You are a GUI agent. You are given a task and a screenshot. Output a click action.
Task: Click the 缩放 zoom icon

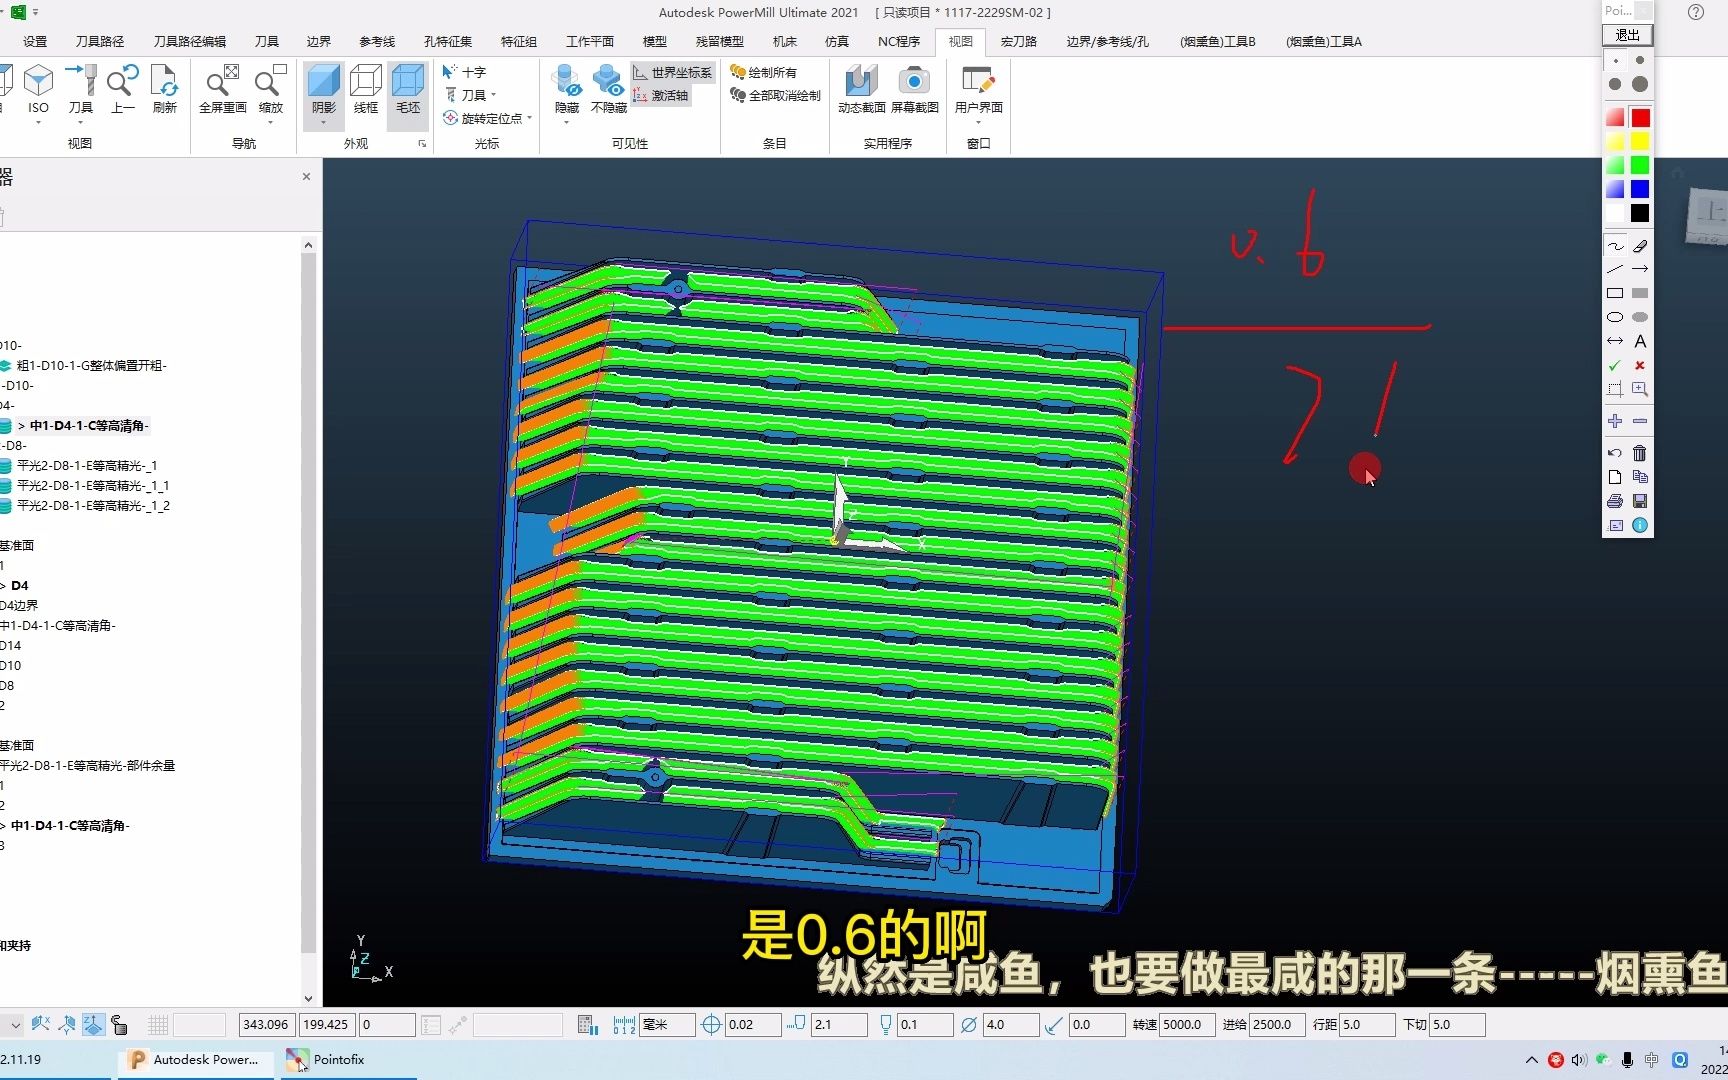(x=270, y=81)
